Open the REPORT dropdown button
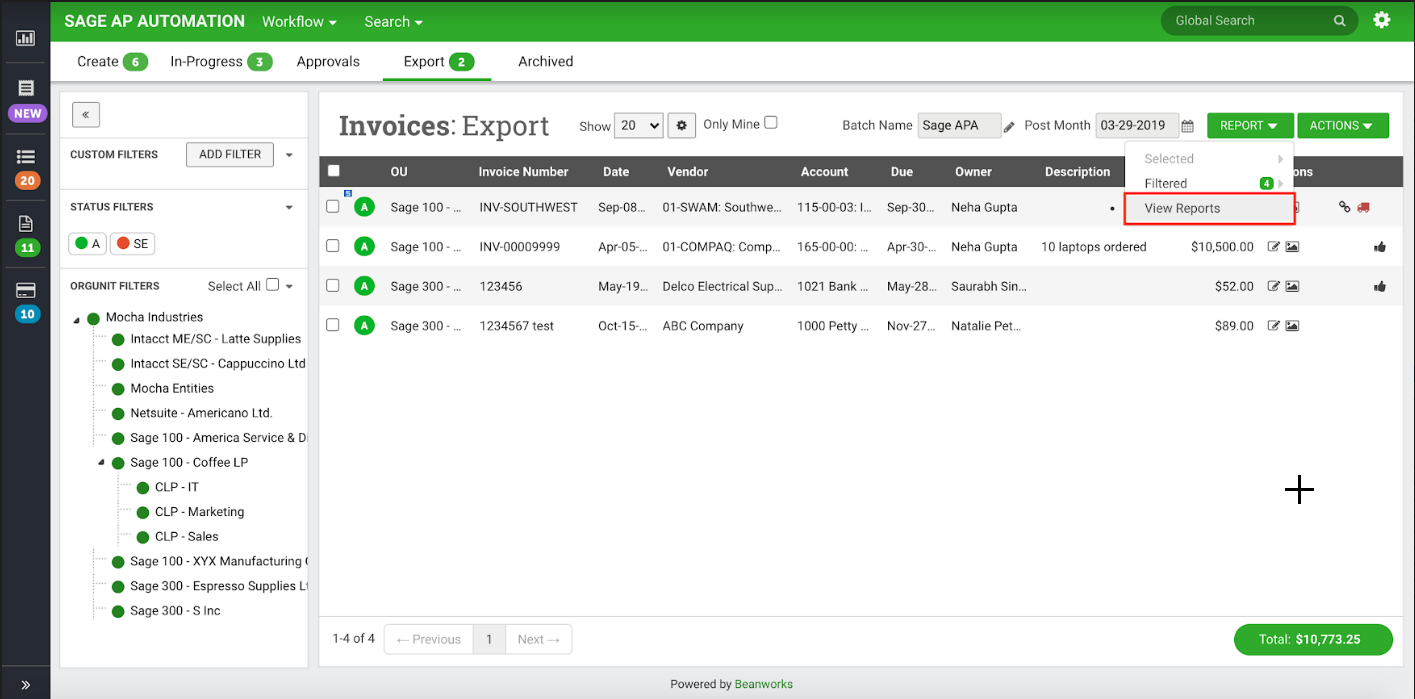The height and width of the screenshot is (699, 1415). [1250, 126]
